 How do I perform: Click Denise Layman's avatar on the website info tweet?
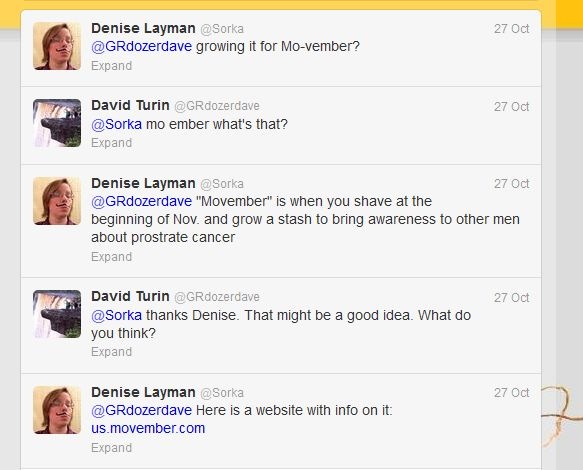[57, 410]
